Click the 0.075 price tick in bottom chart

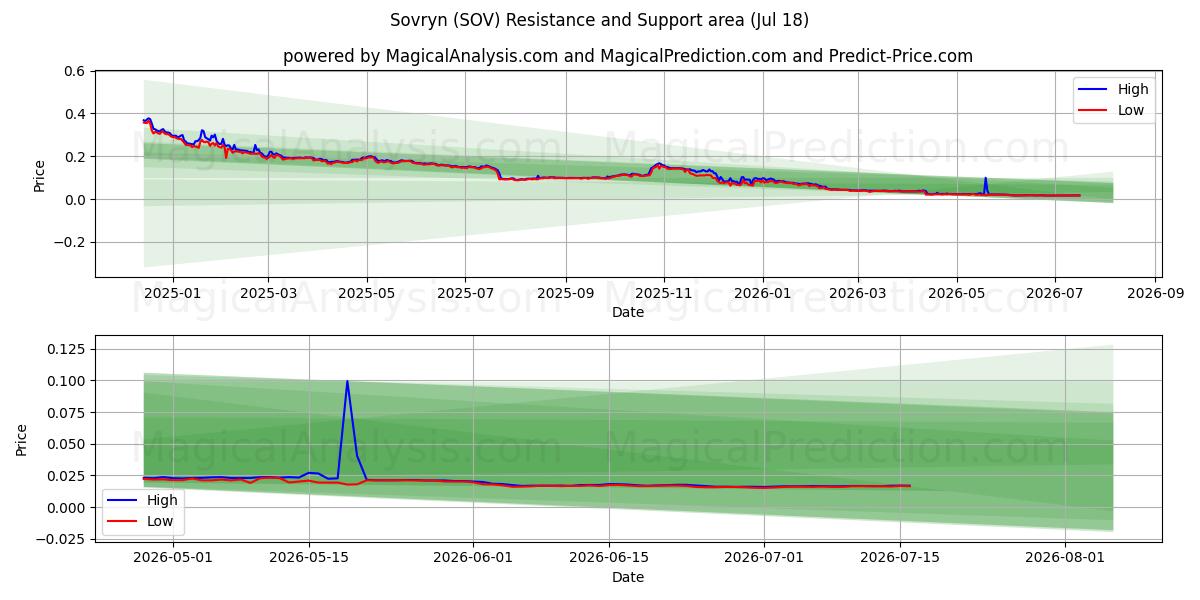(68, 413)
